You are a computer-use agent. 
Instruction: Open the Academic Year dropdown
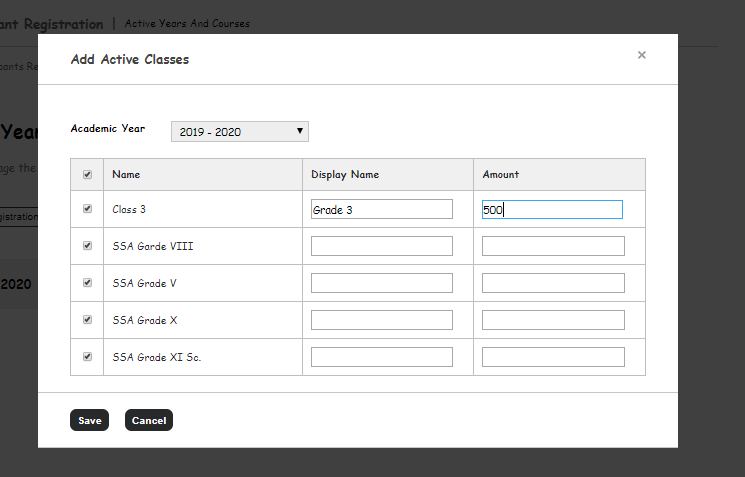[240, 131]
